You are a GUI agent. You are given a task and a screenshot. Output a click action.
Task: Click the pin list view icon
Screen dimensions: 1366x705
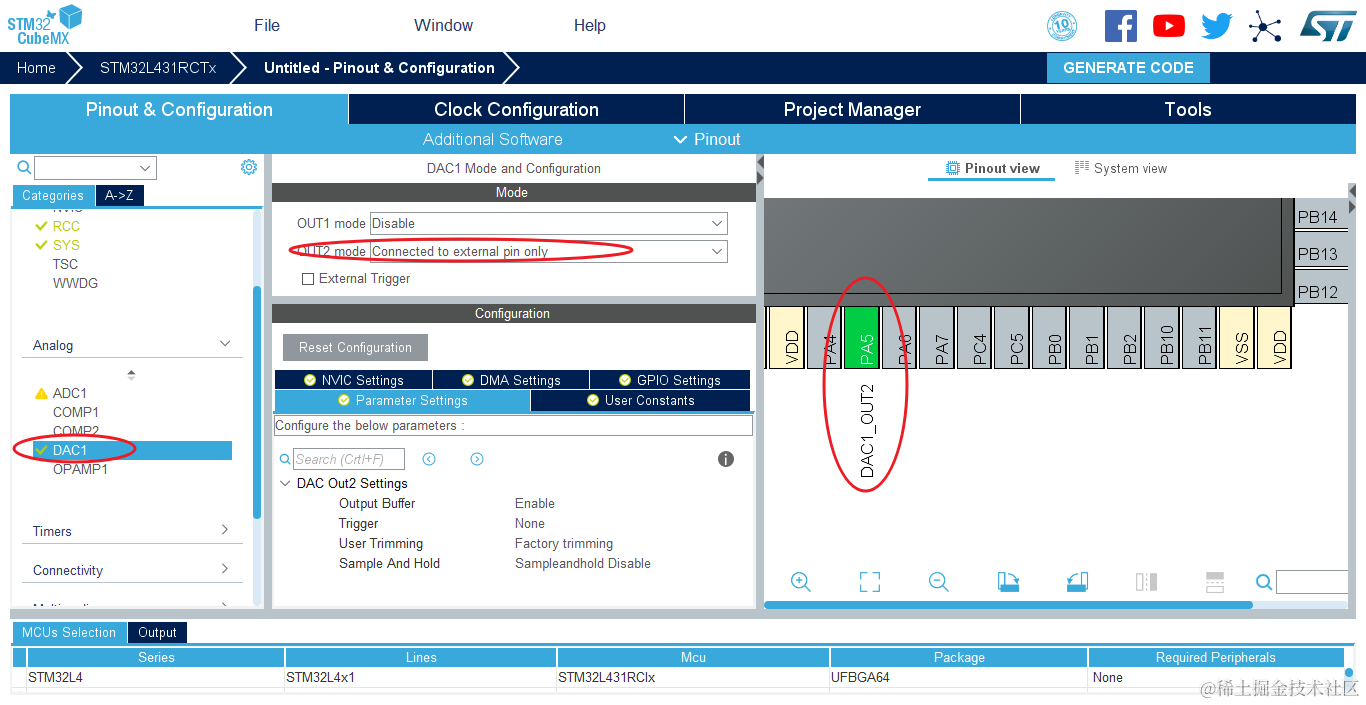(1215, 582)
